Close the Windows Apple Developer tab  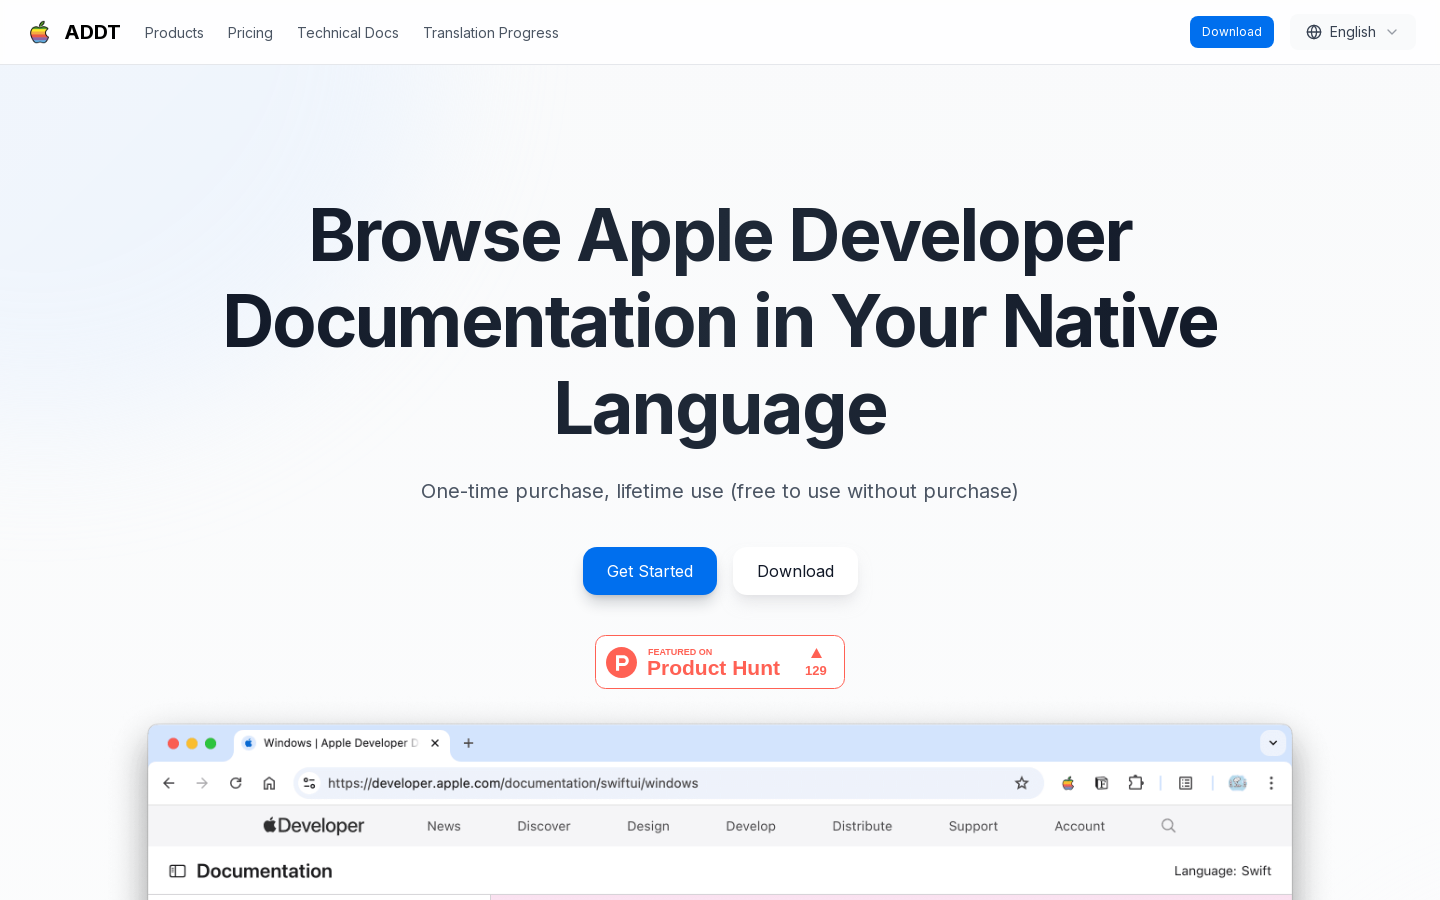tap(435, 743)
